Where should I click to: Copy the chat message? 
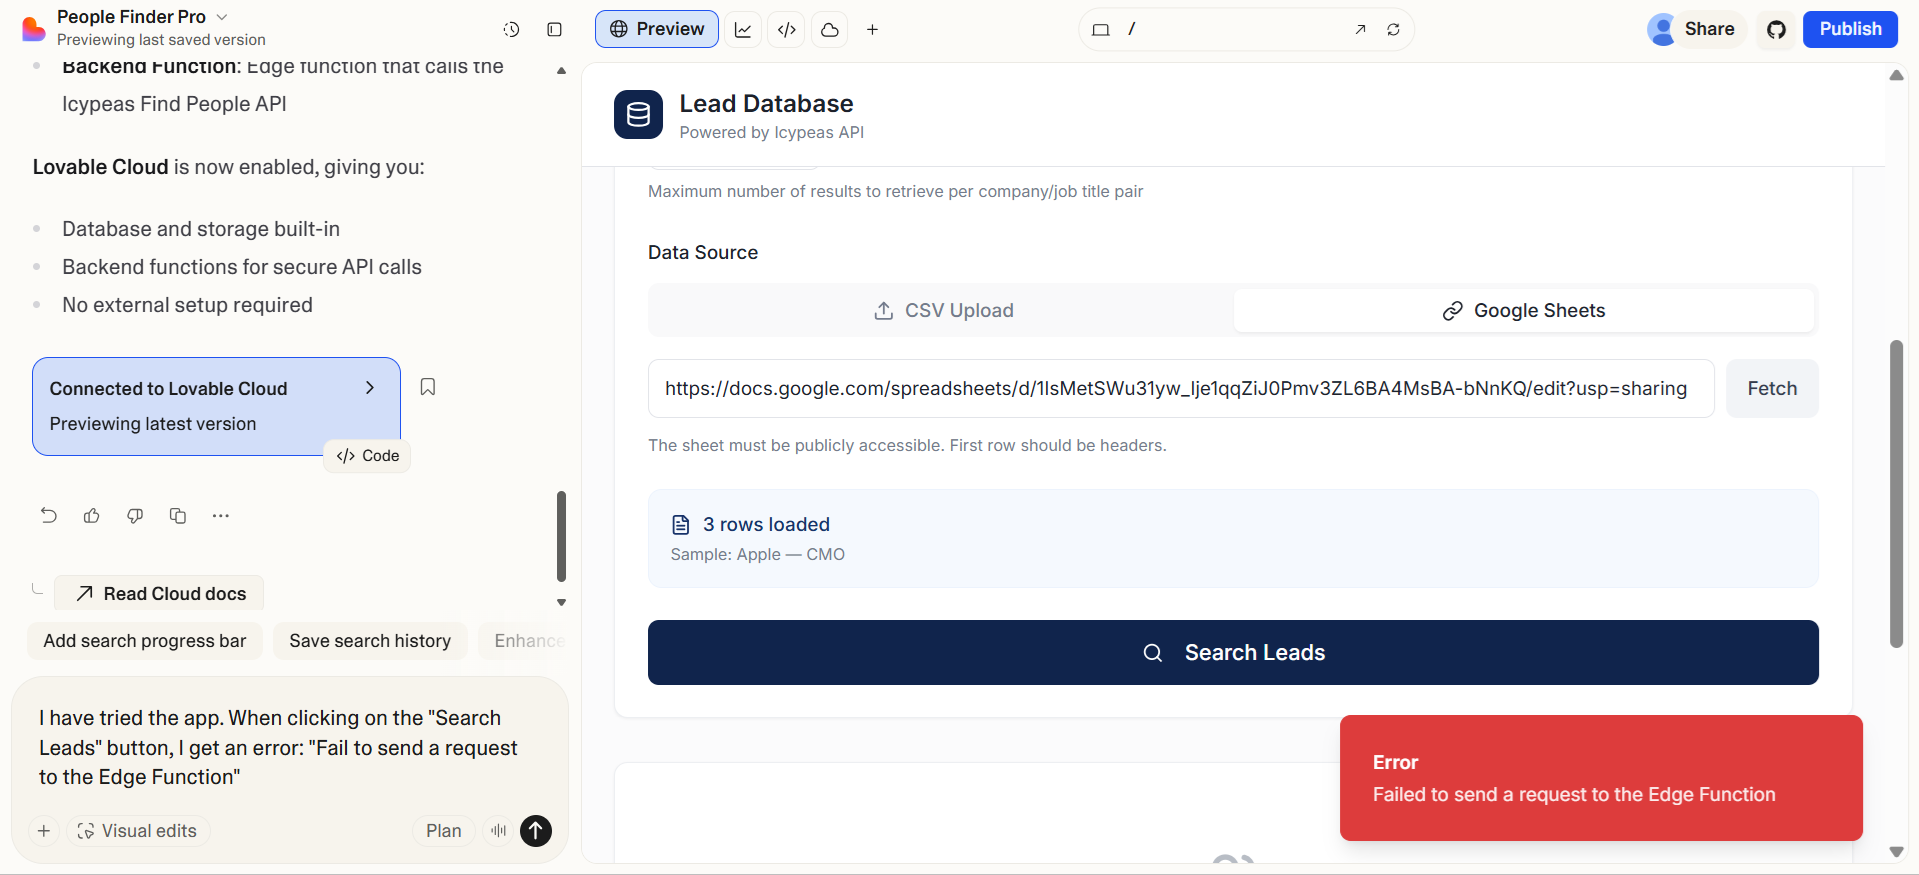click(178, 516)
